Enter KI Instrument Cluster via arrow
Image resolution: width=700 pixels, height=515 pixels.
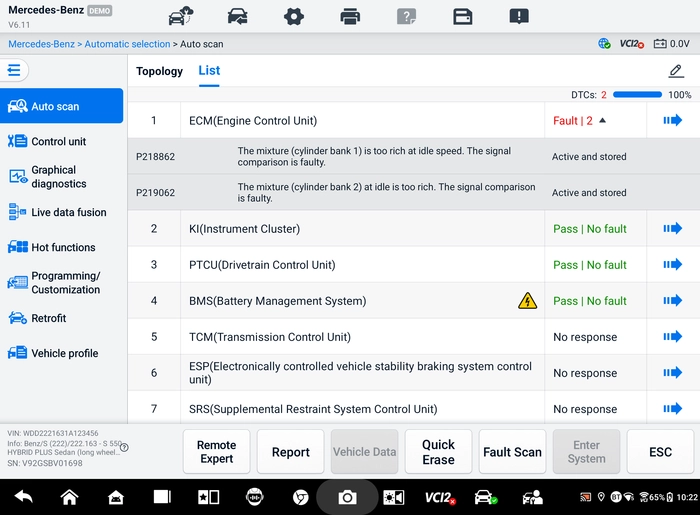tap(672, 228)
